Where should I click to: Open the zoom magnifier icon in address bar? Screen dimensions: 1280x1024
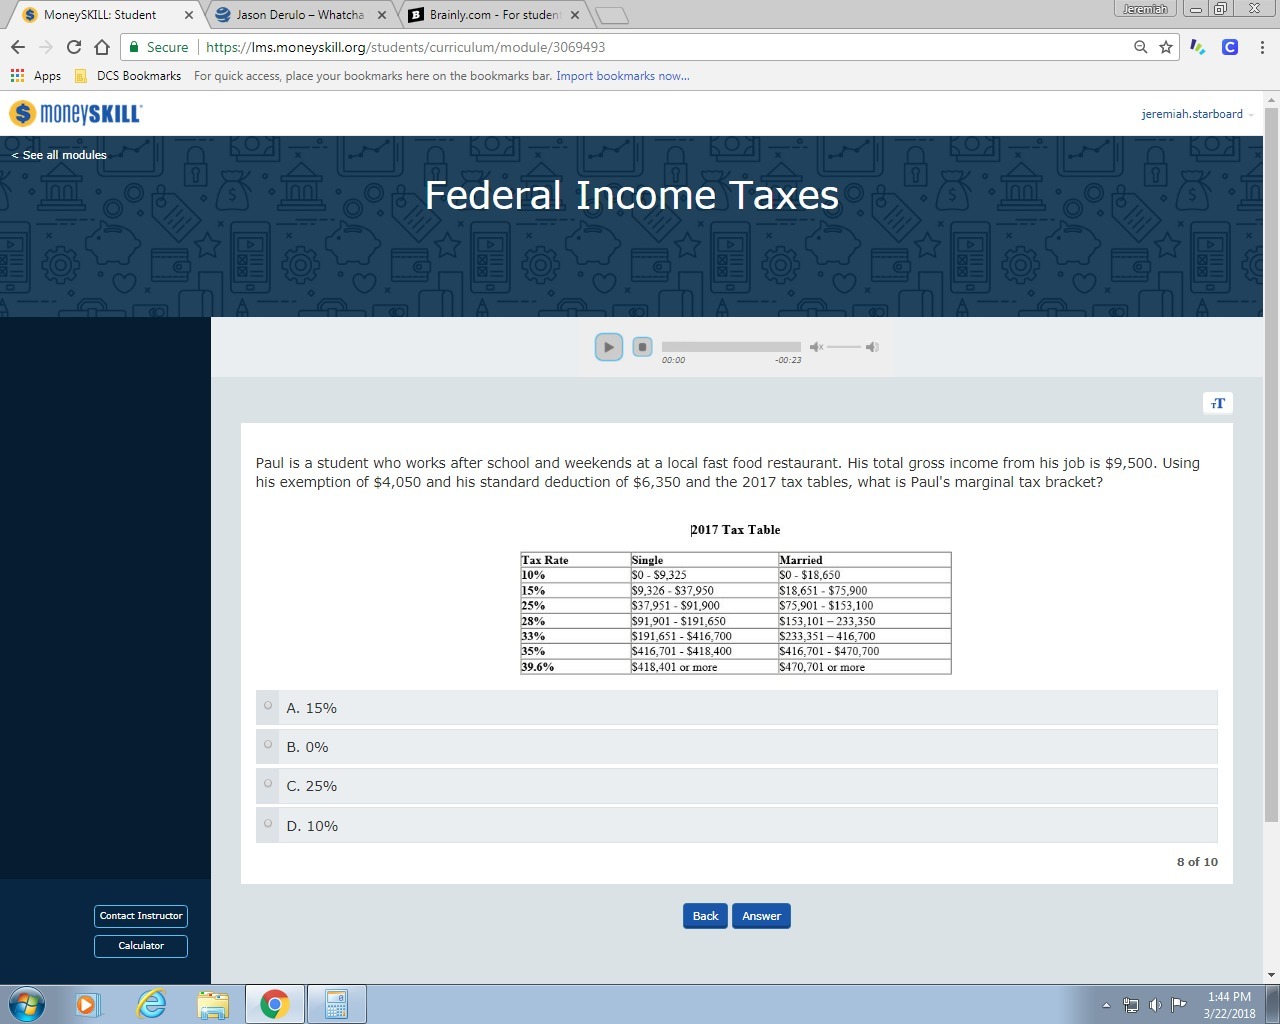click(x=1140, y=47)
